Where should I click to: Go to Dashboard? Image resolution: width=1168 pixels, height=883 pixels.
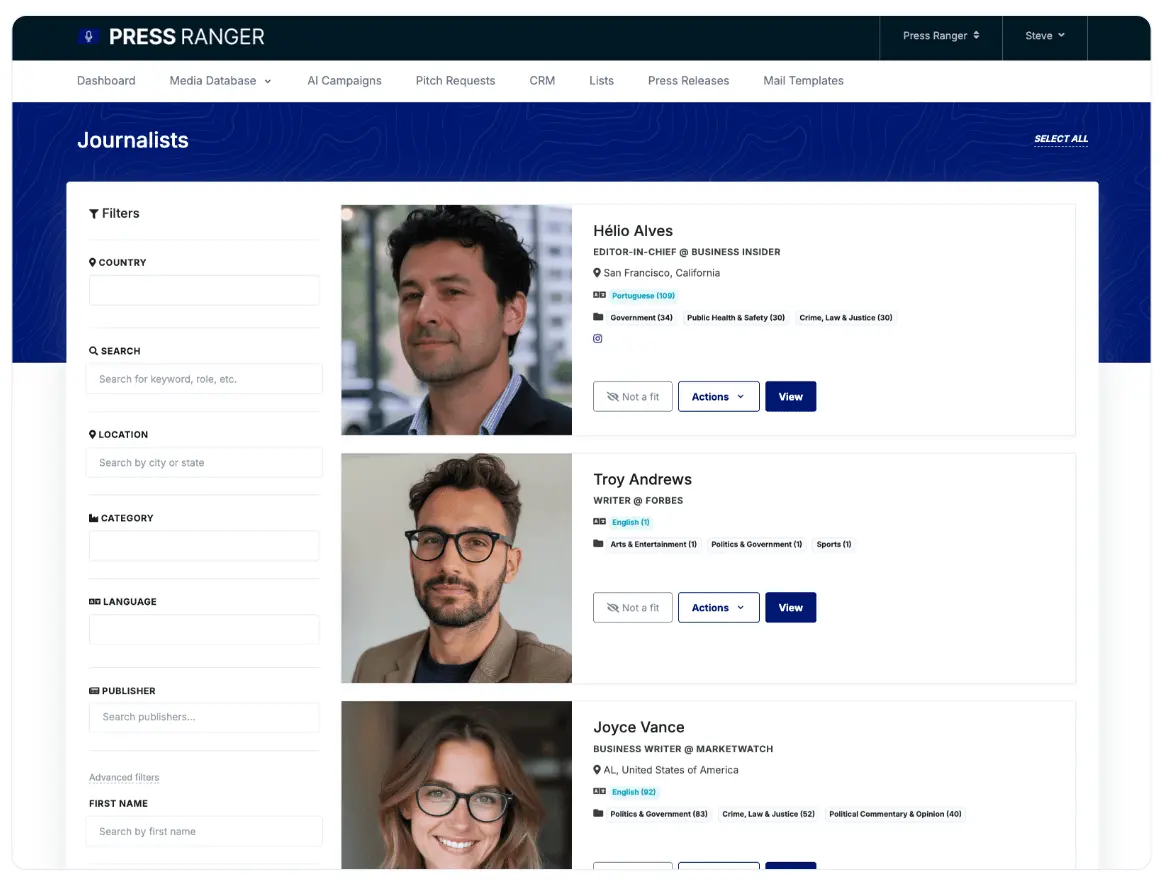pyautogui.click(x=106, y=80)
